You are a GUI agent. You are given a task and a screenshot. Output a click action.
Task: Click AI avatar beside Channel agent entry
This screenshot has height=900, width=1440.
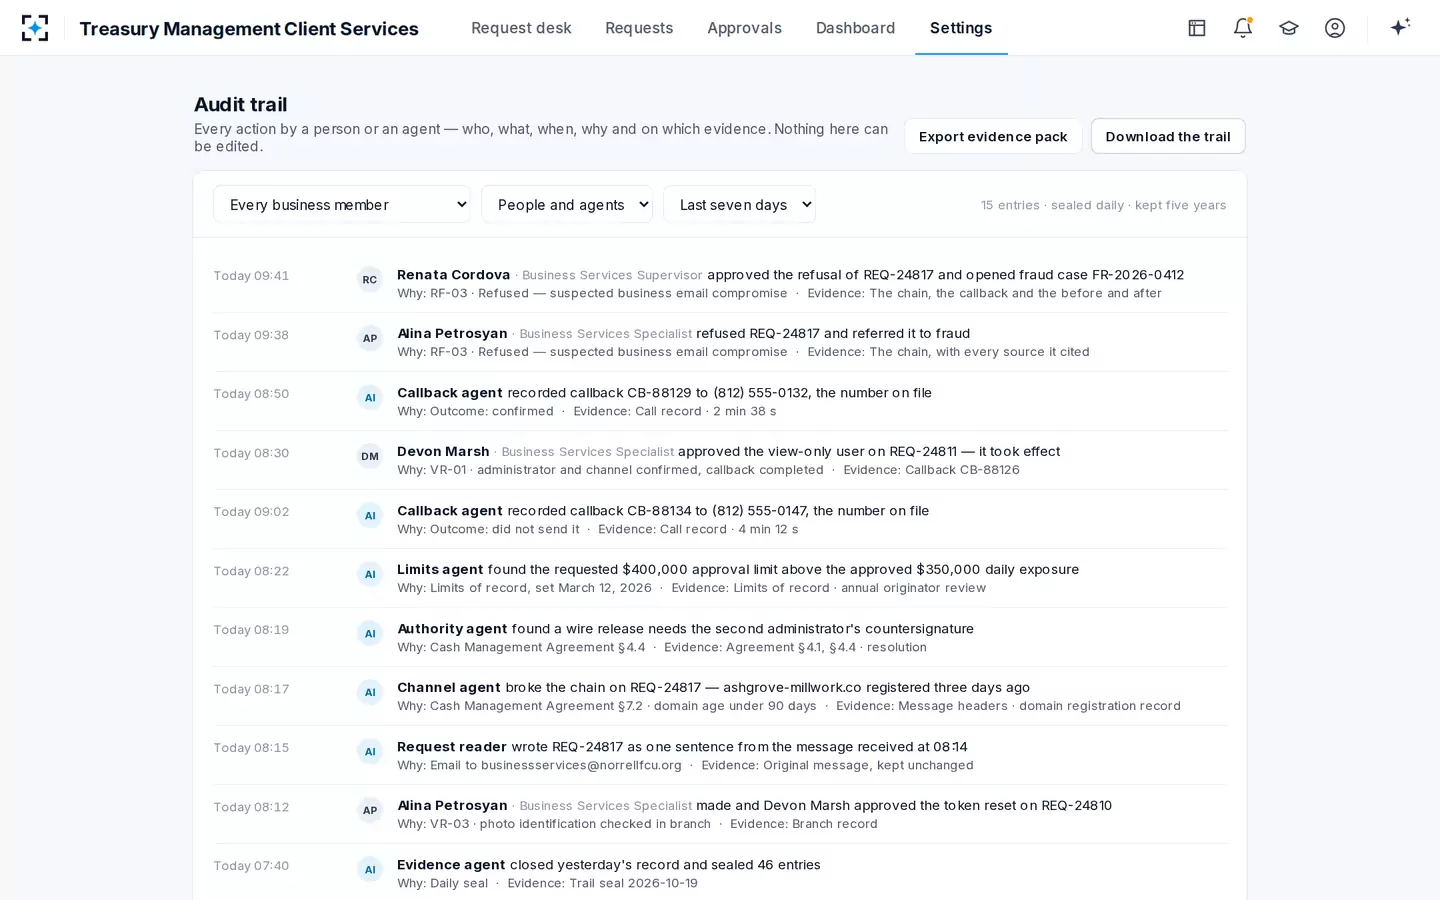pos(370,693)
